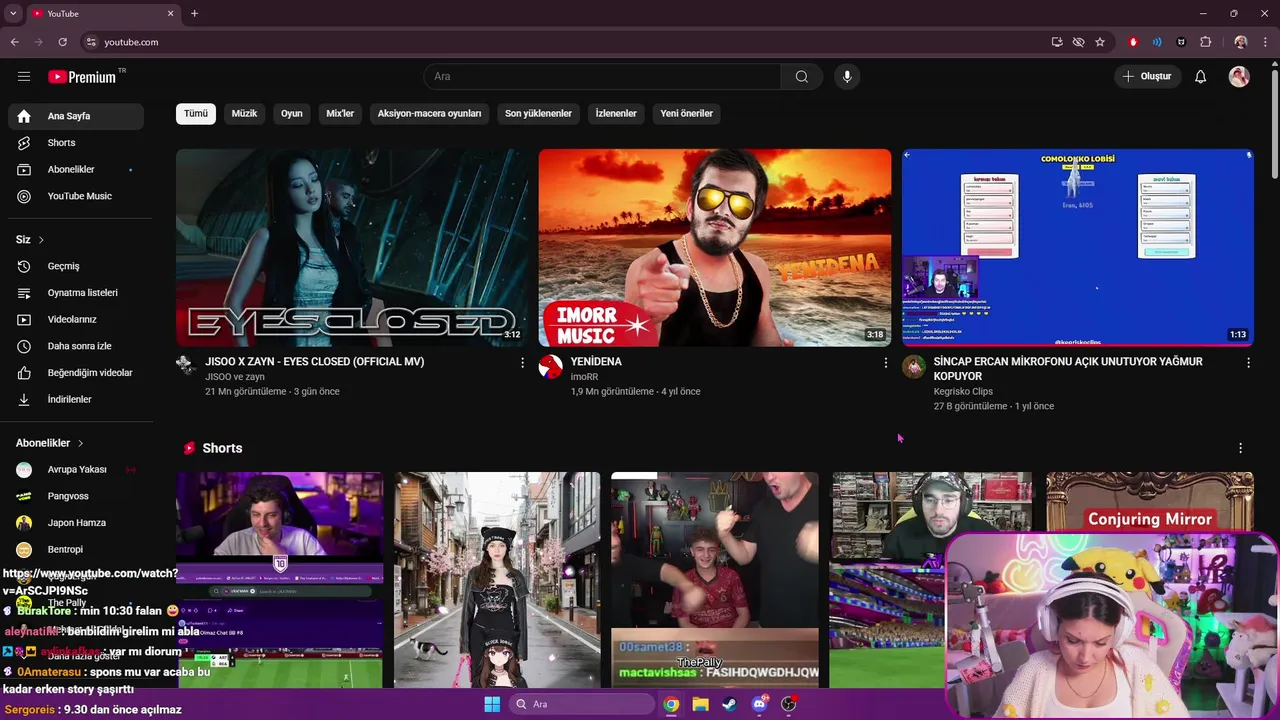
Task: Open the Shorts shelf options menu
Action: (x=1240, y=448)
